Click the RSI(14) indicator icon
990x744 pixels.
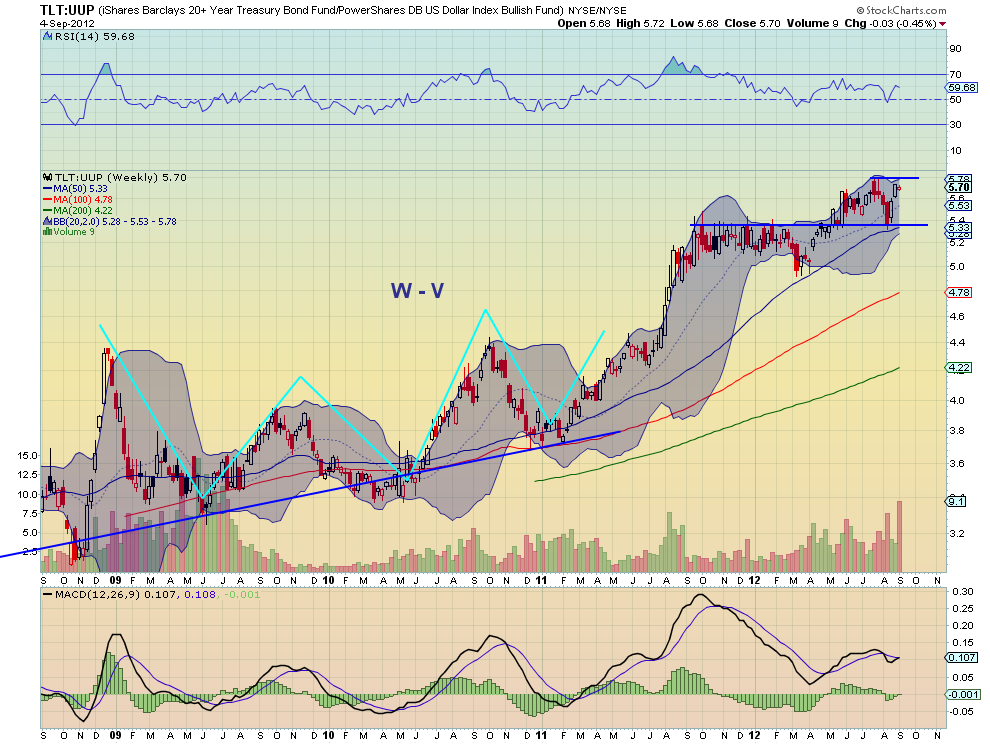[x=47, y=37]
